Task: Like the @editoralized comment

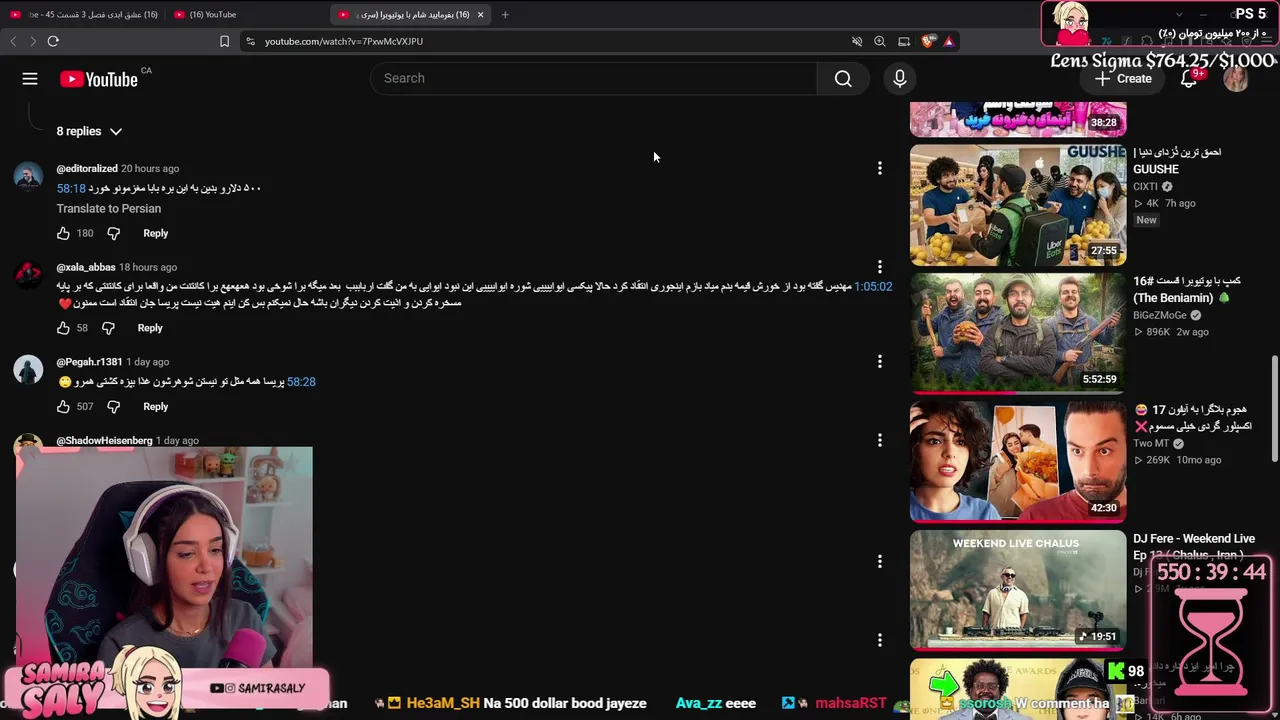Action: point(63,233)
